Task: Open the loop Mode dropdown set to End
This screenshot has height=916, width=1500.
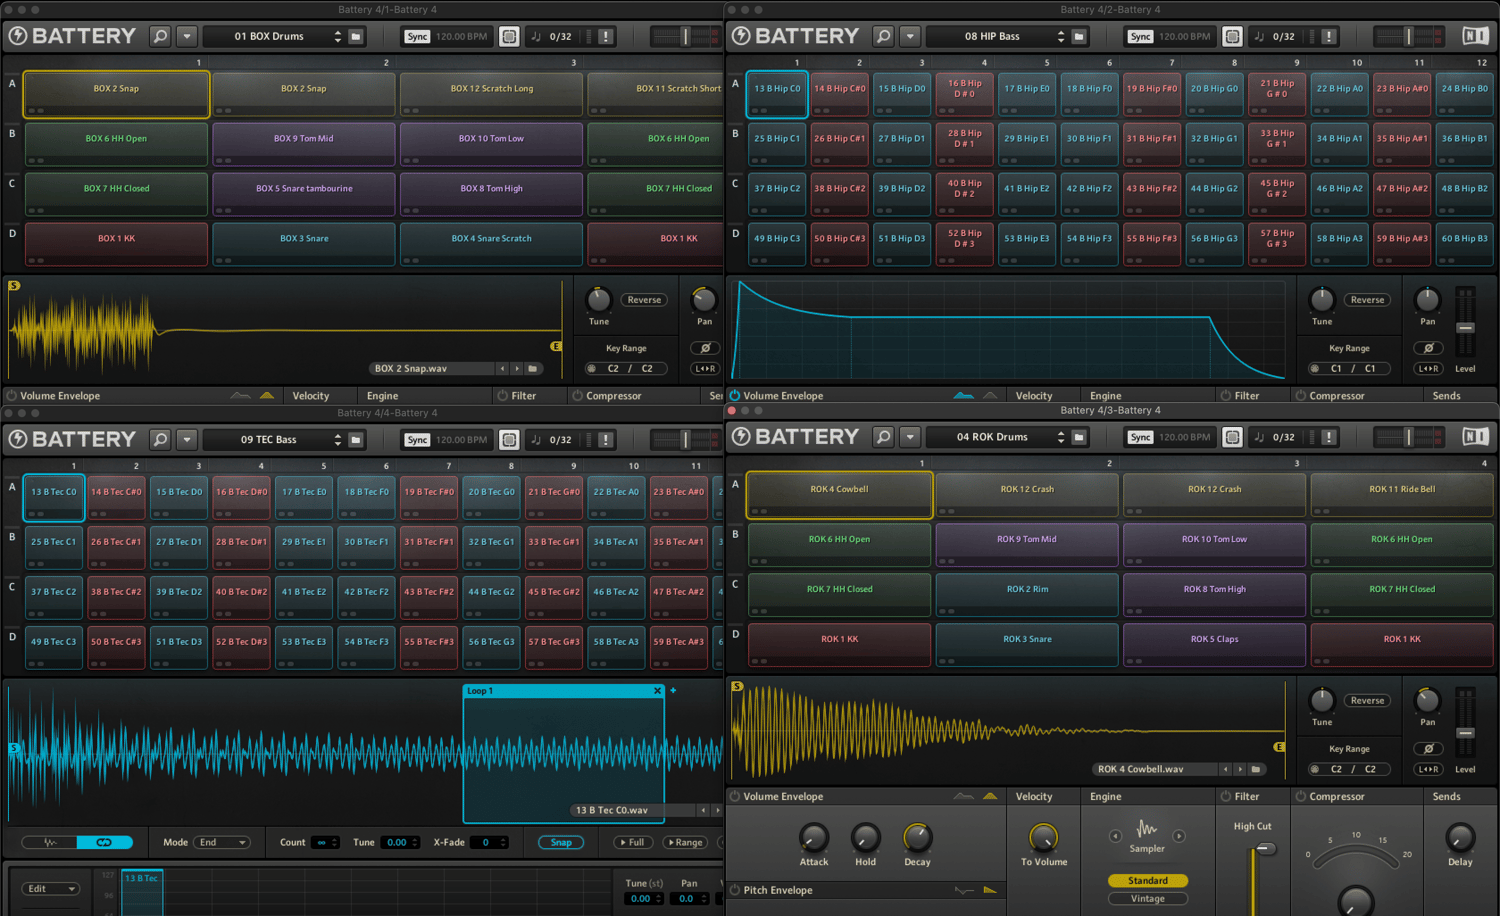Action: [222, 842]
